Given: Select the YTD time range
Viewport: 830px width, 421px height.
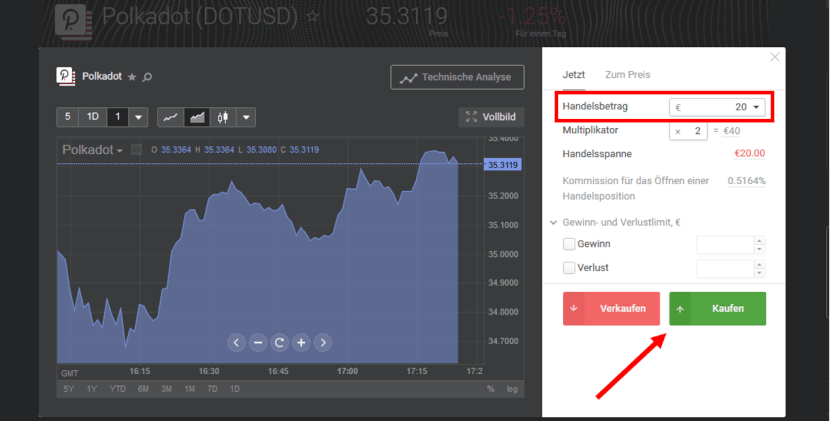Looking at the screenshot, I should (x=118, y=389).
